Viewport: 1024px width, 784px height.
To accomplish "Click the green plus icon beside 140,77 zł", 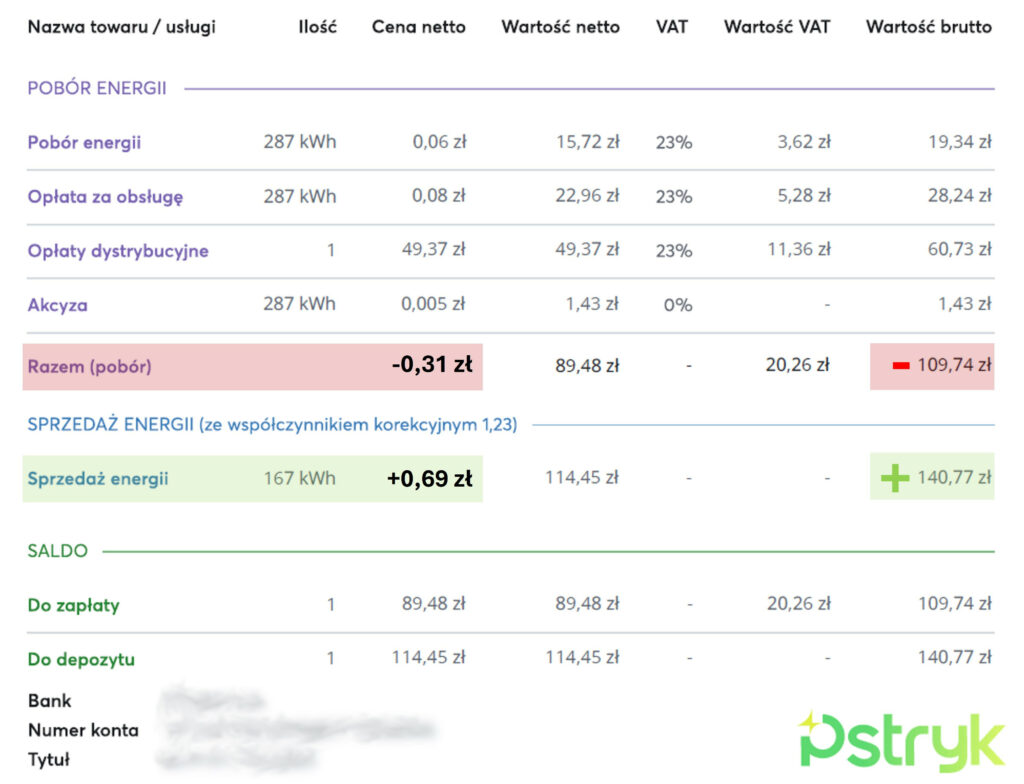I will tap(895, 478).
